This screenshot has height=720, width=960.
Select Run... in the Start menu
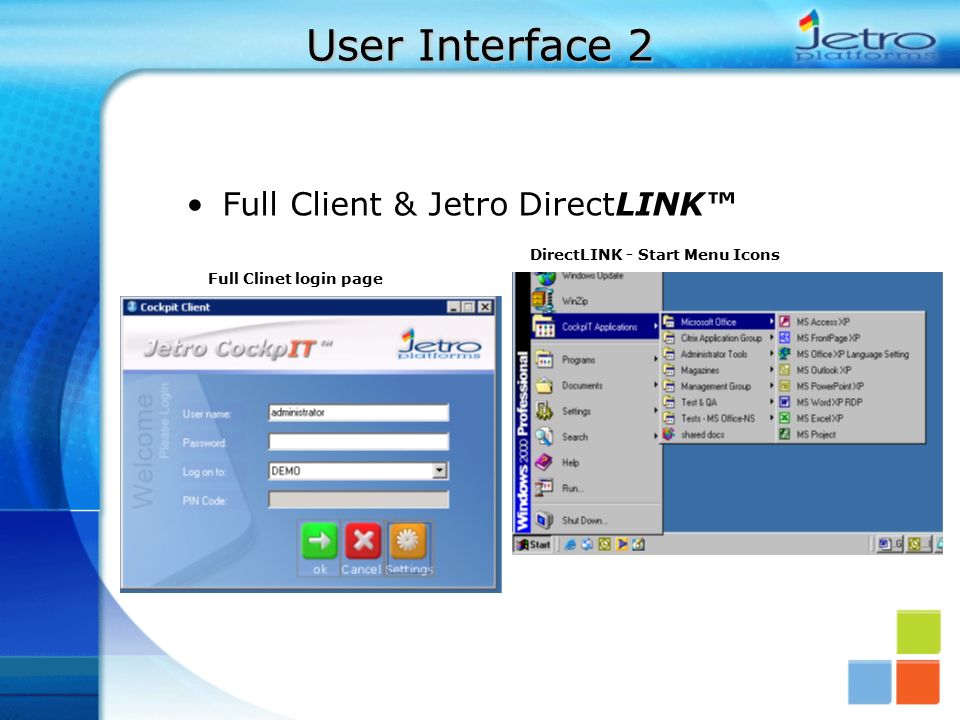596,488
